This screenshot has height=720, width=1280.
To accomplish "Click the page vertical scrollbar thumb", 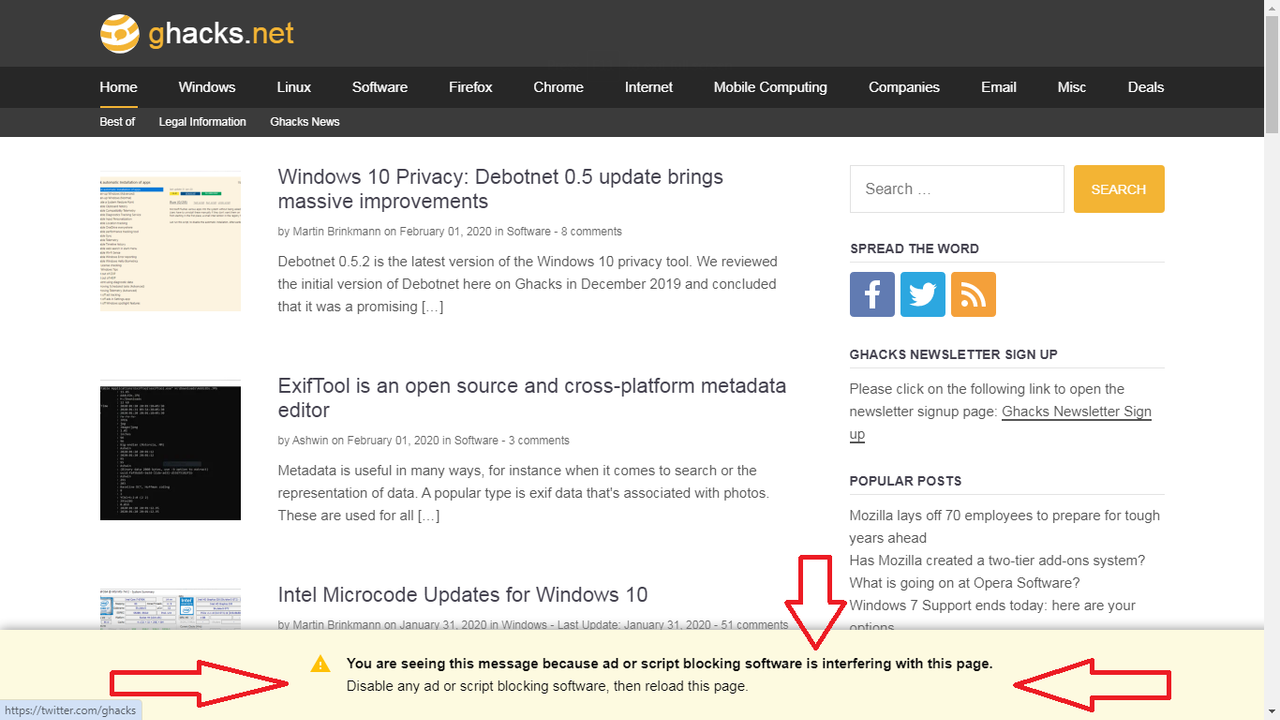I will [x=1271, y=76].
